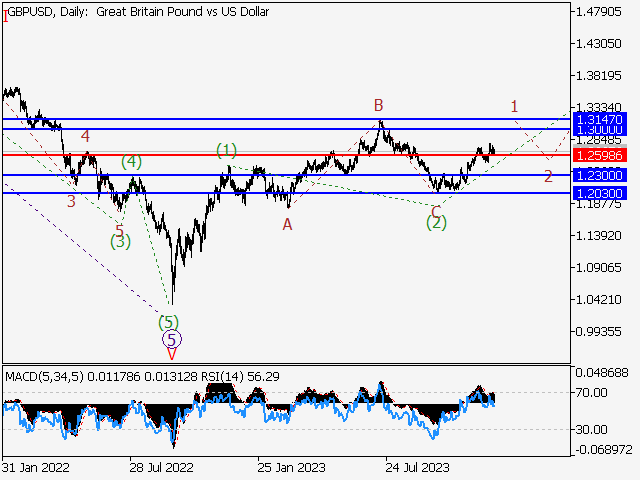Select the green (2) wave label

(x=436, y=223)
